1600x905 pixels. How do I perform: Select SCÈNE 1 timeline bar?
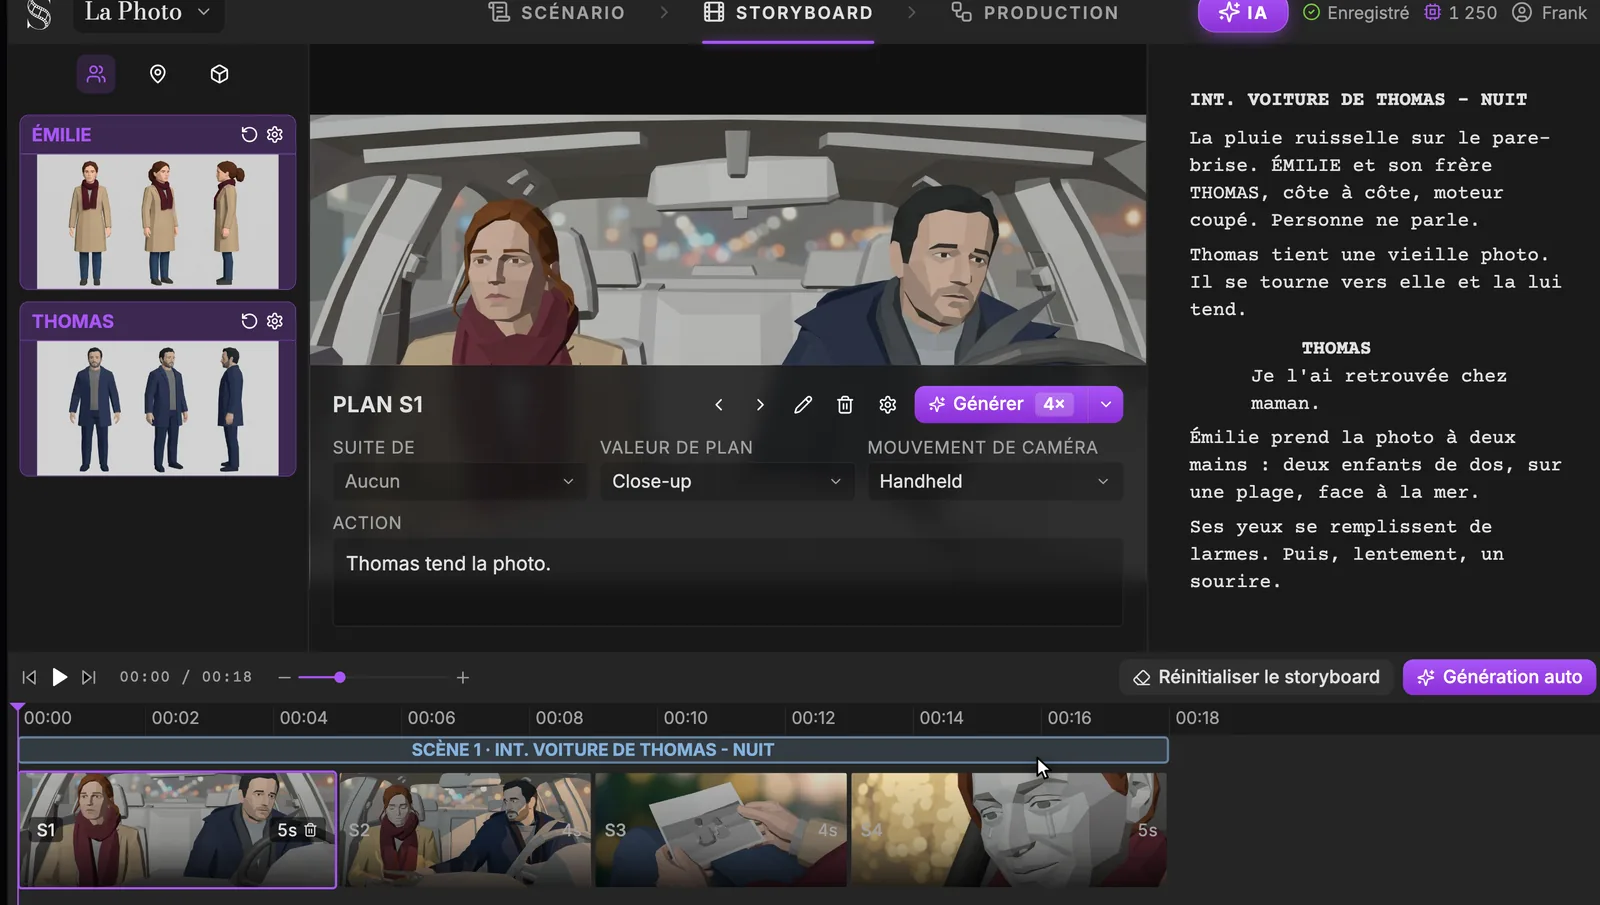click(x=593, y=750)
